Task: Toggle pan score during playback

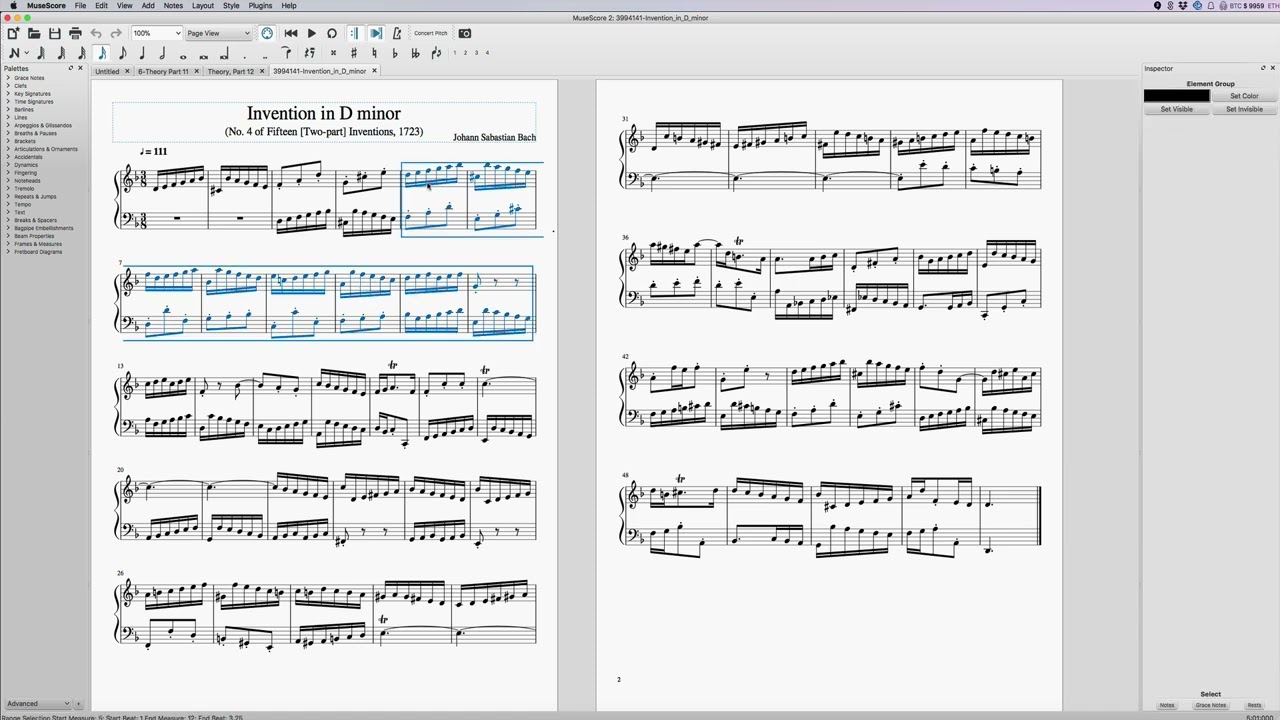Action: coord(376,33)
